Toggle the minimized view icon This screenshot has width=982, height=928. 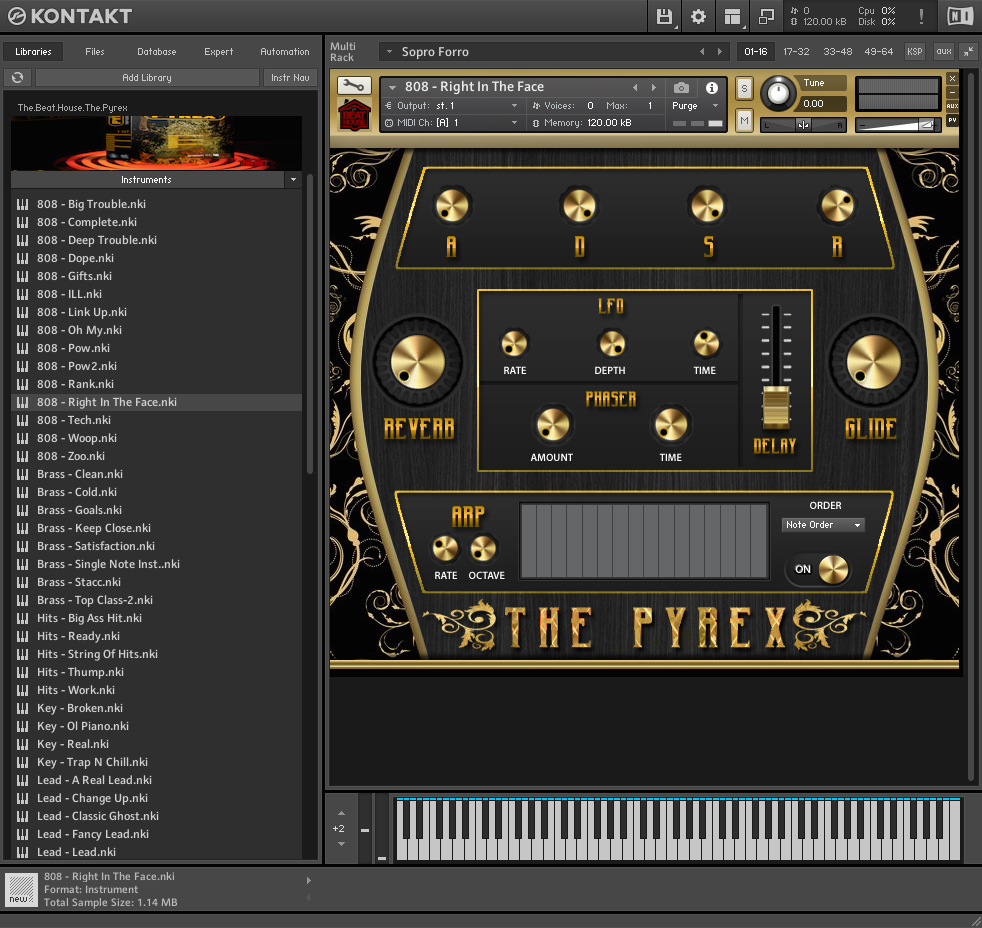pos(766,16)
